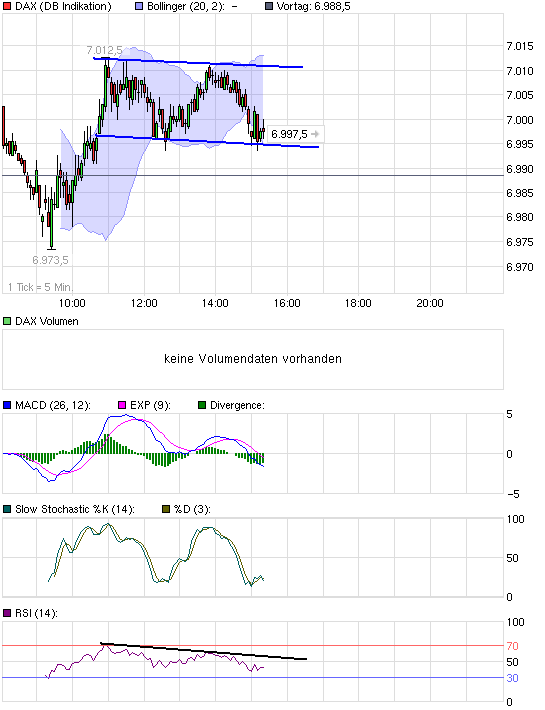The image size is (545, 710).
Task: Click the green DAX Volumen legend square
Action: [x=7, y=321]
